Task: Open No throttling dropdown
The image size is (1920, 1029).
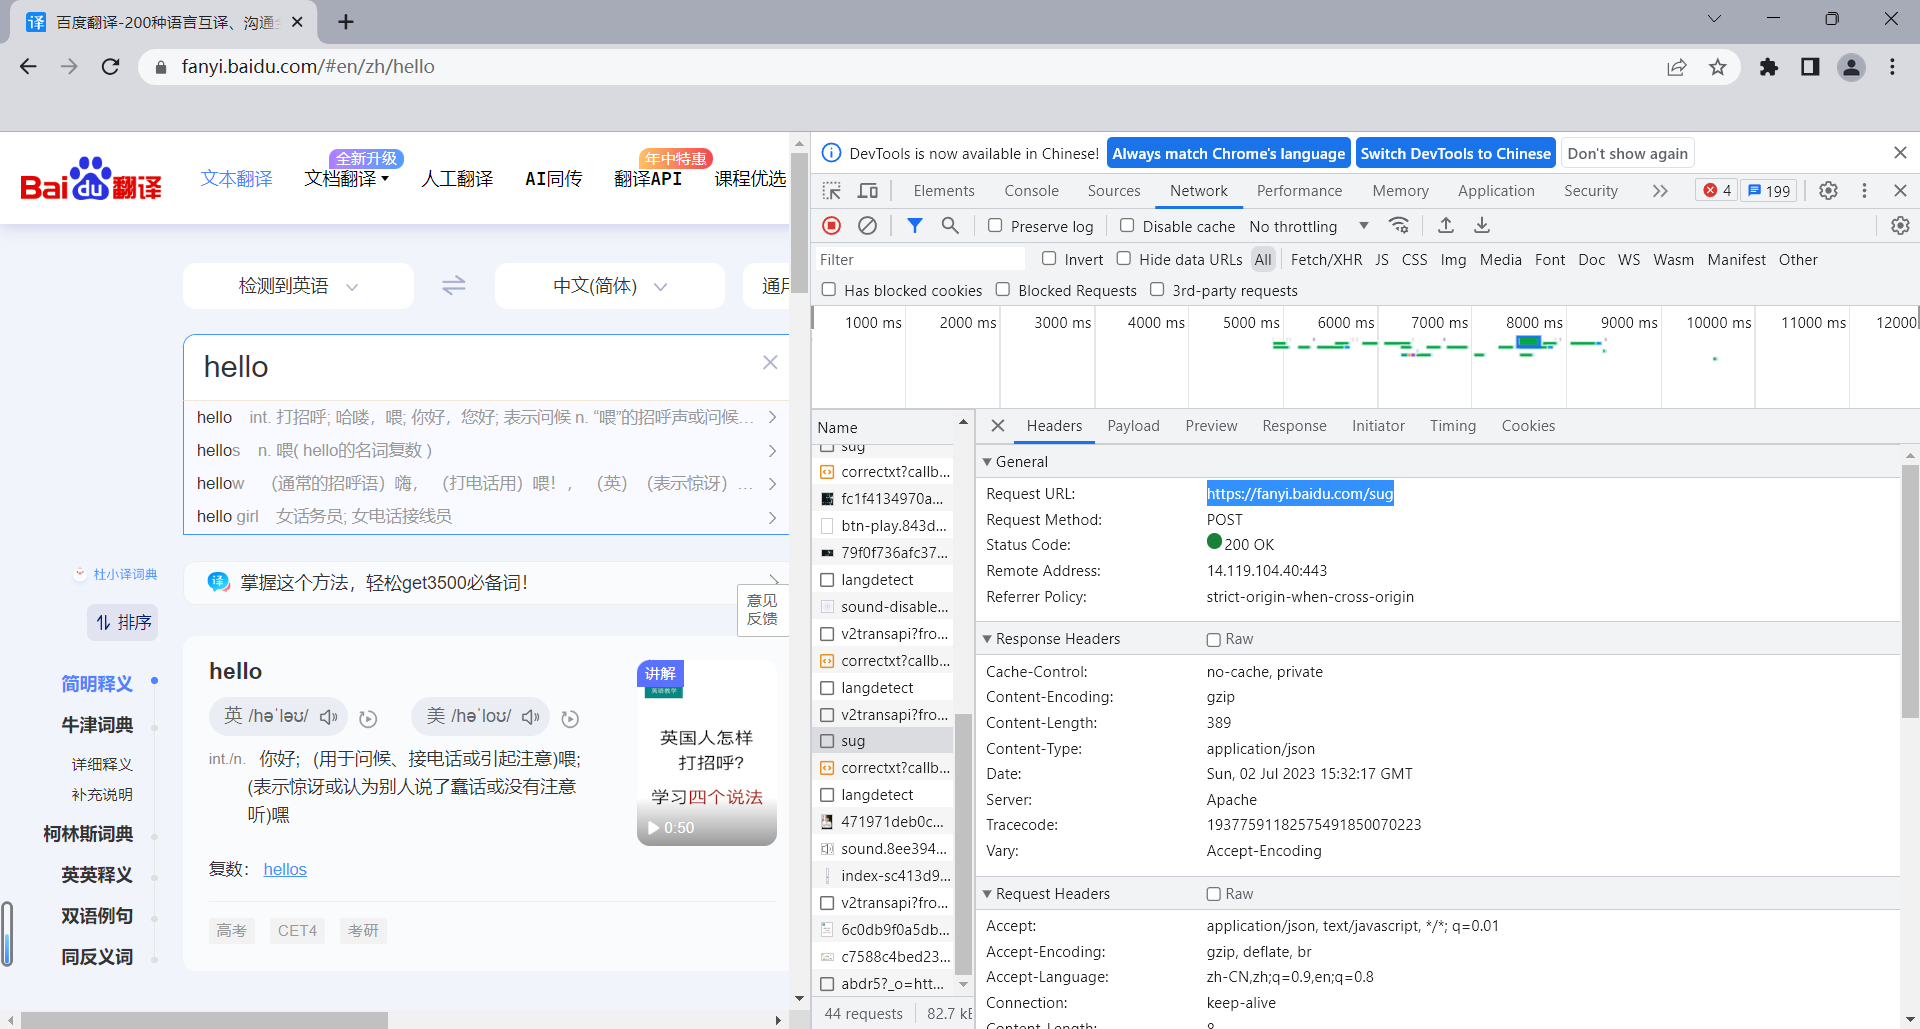Action: 1308,226
